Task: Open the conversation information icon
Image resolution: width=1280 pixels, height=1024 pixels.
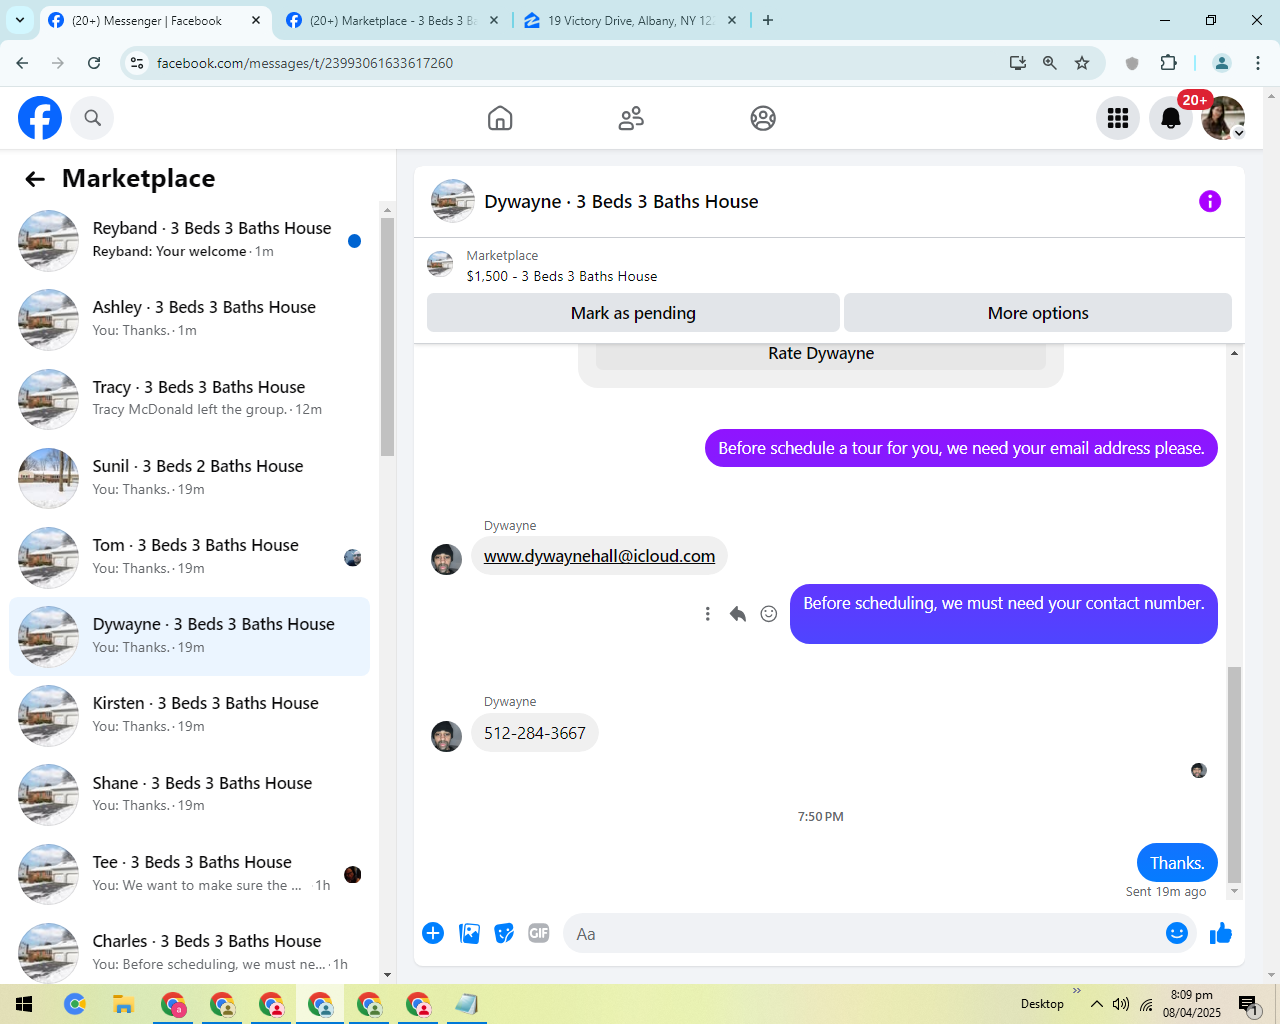Action: click(x=1210, y=201)
